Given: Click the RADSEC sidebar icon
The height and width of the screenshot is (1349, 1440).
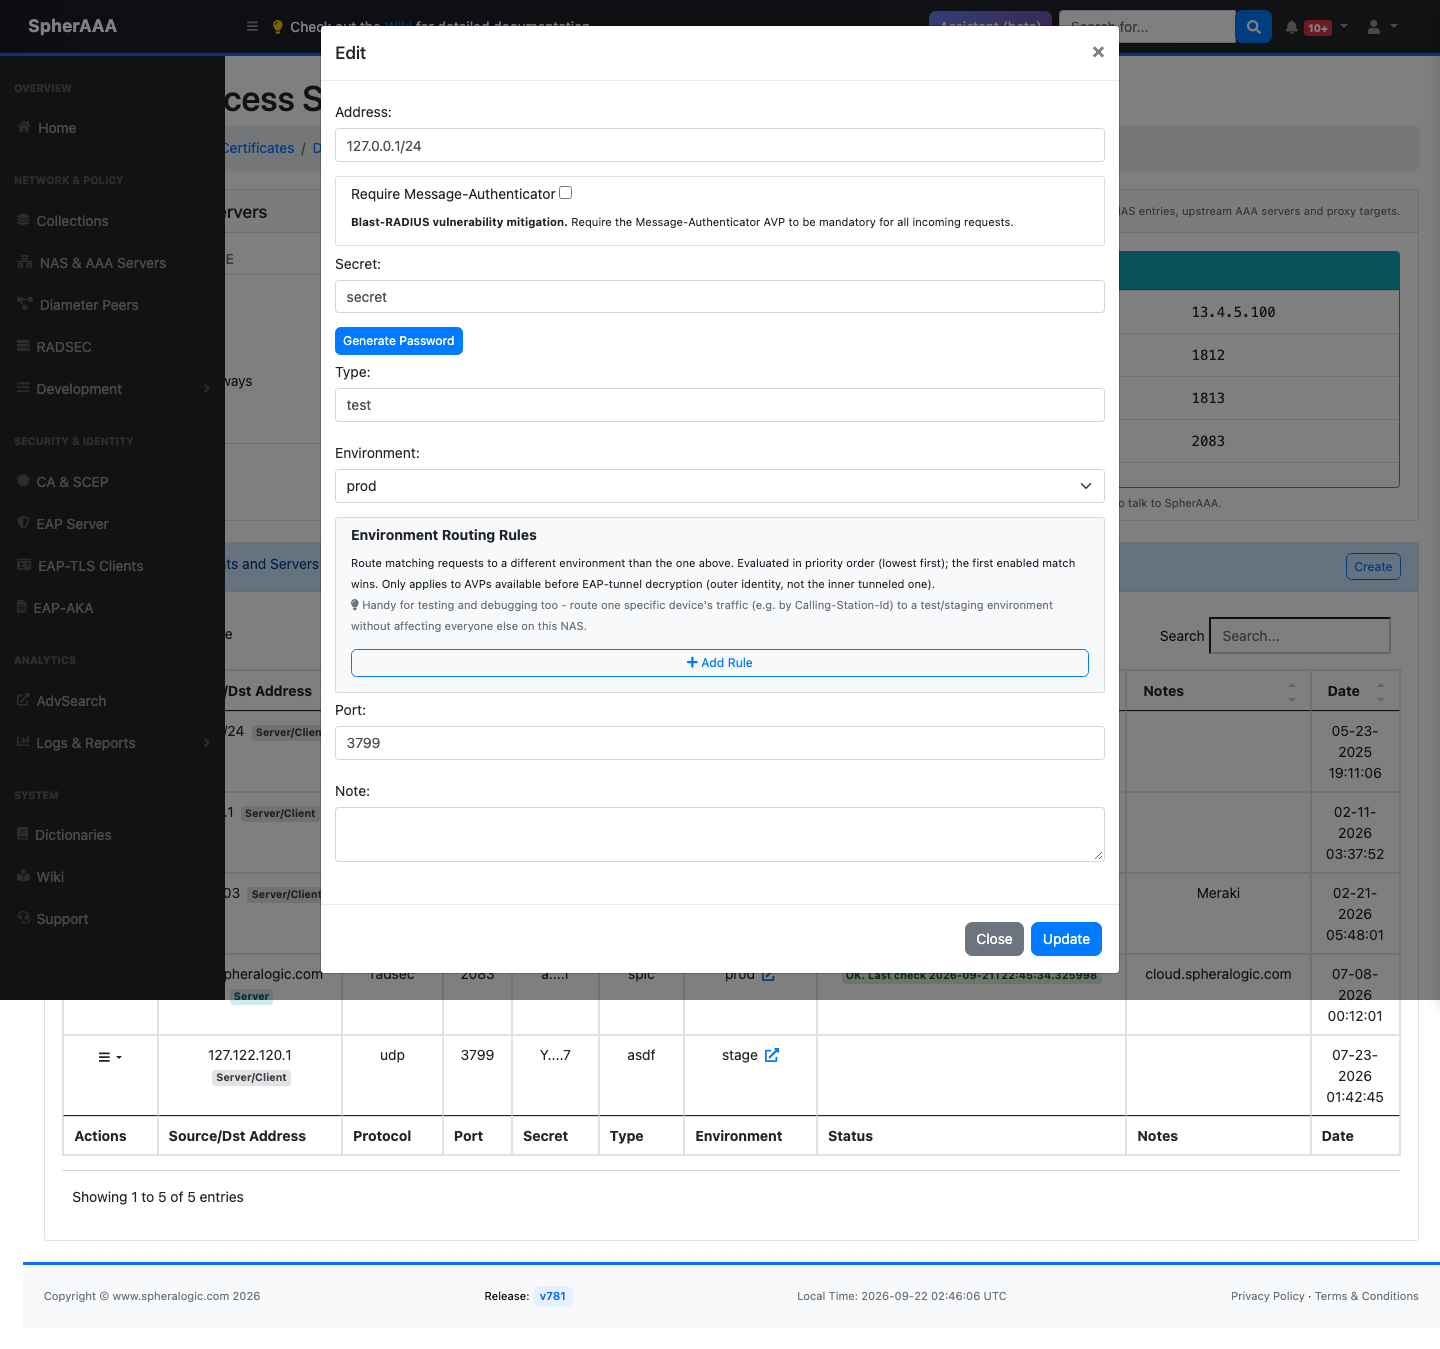Looking at the screenshot, I should coord(23,346).
